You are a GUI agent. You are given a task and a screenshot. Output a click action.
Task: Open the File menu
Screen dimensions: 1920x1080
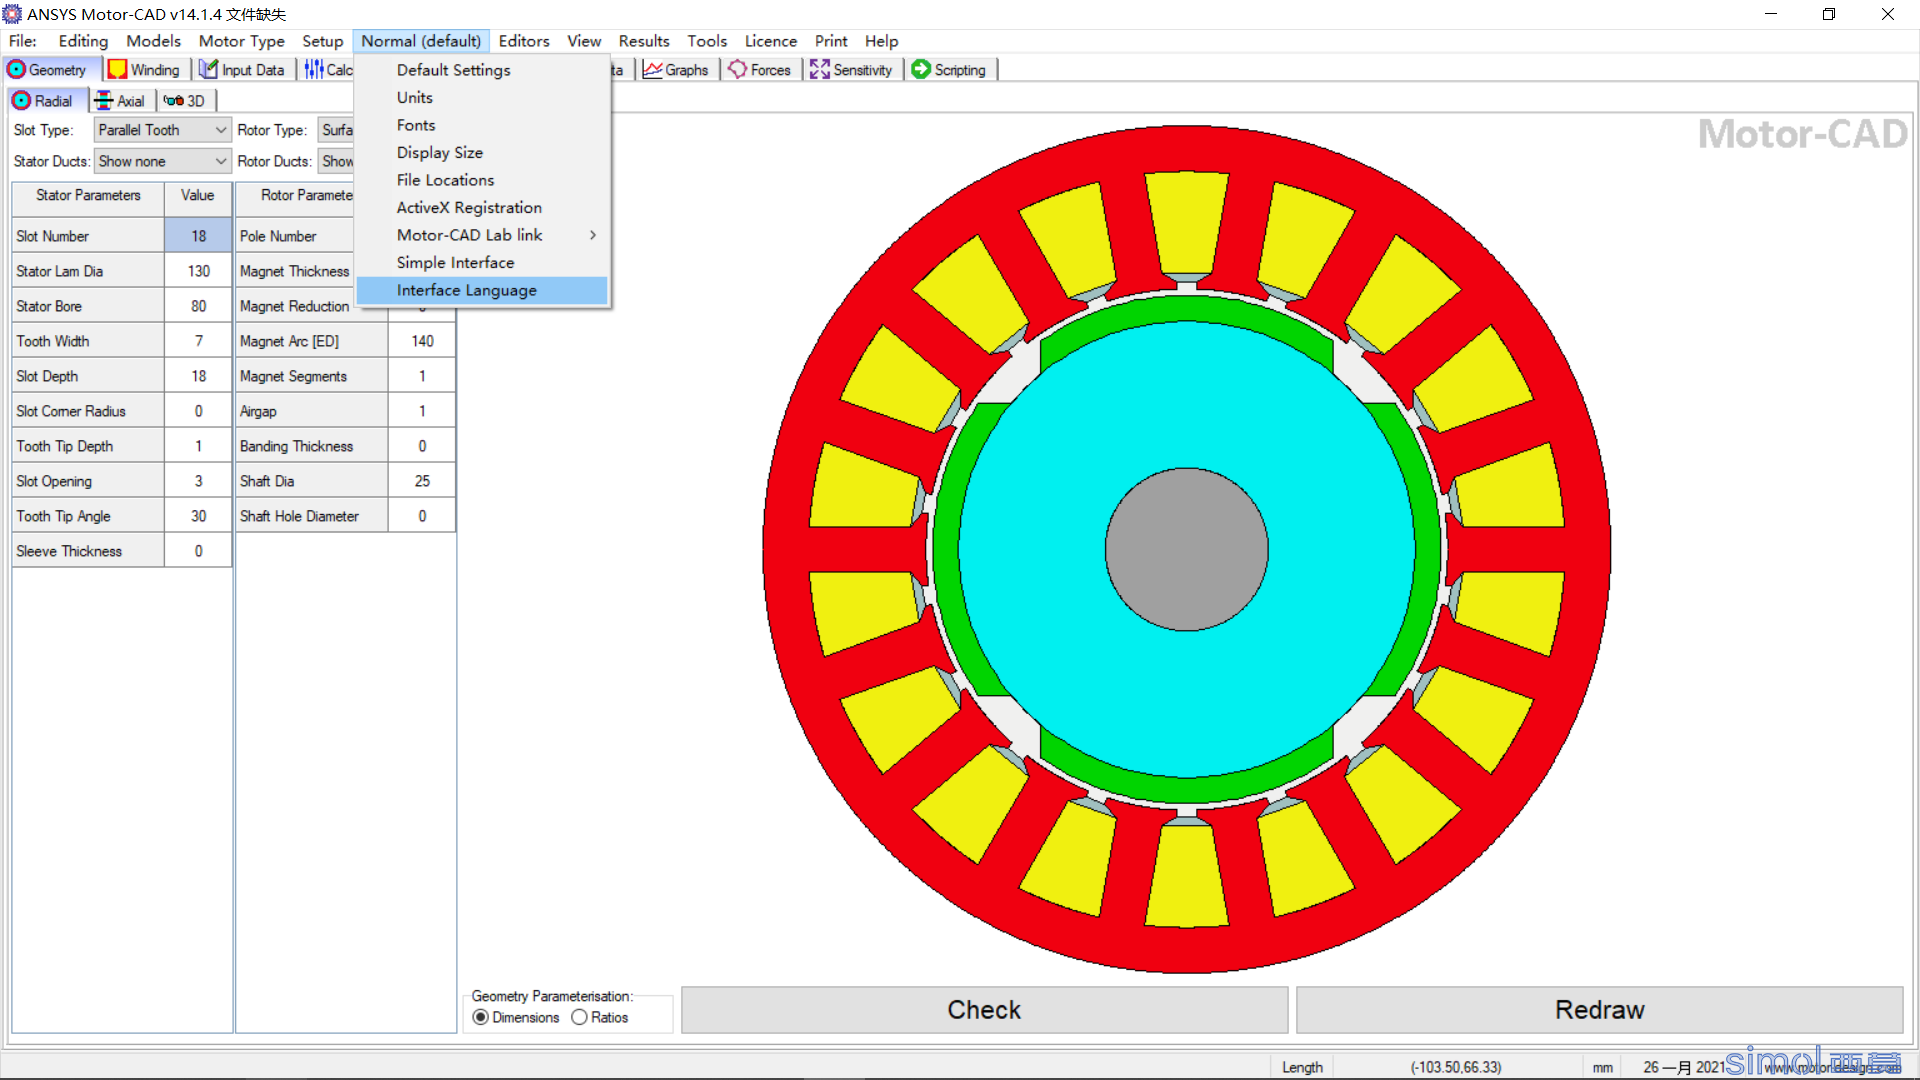pyautogui.click(x=22, y=41)
